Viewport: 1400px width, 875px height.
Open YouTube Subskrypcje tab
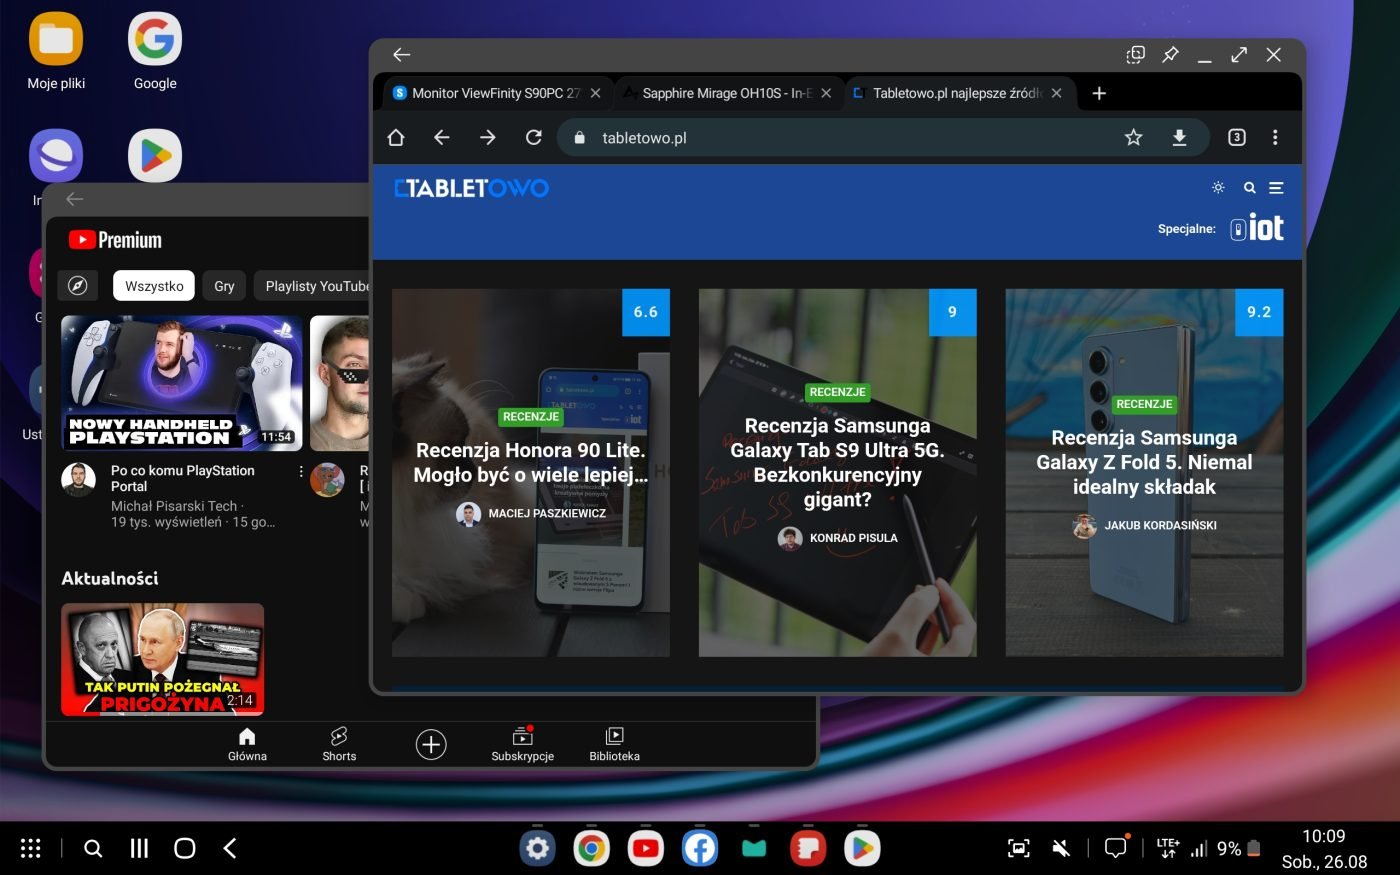point(522,745)
